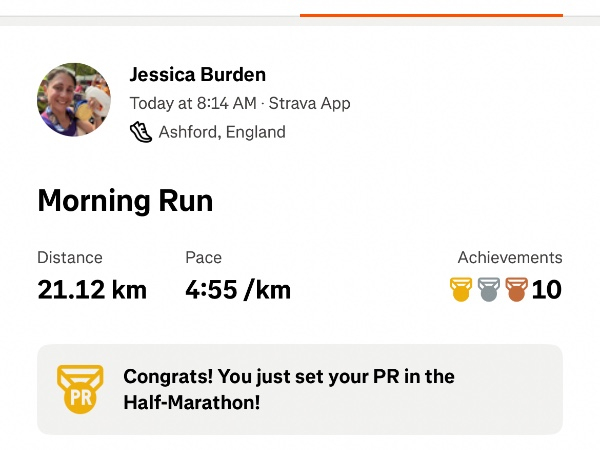Tap the 4:55 /km pace value
600x450 pixels.
[238, 290]
